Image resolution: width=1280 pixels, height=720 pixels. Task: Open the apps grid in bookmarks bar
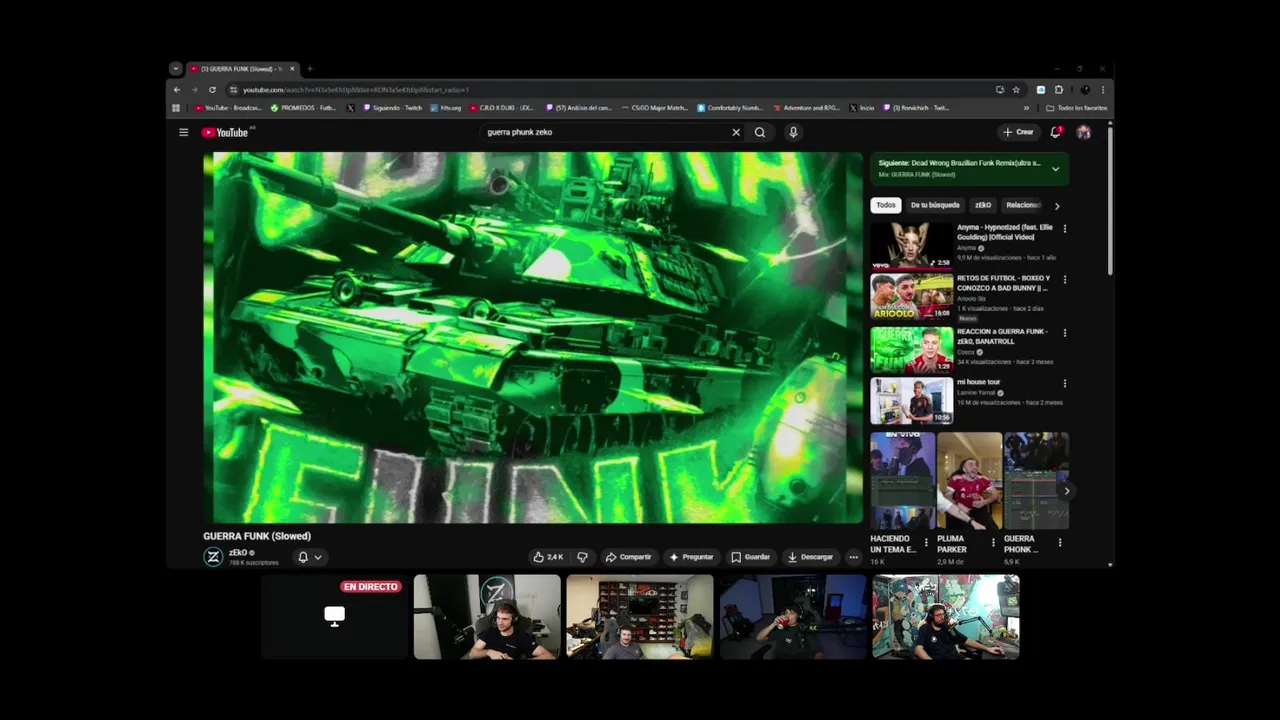[x=176, y=108]
